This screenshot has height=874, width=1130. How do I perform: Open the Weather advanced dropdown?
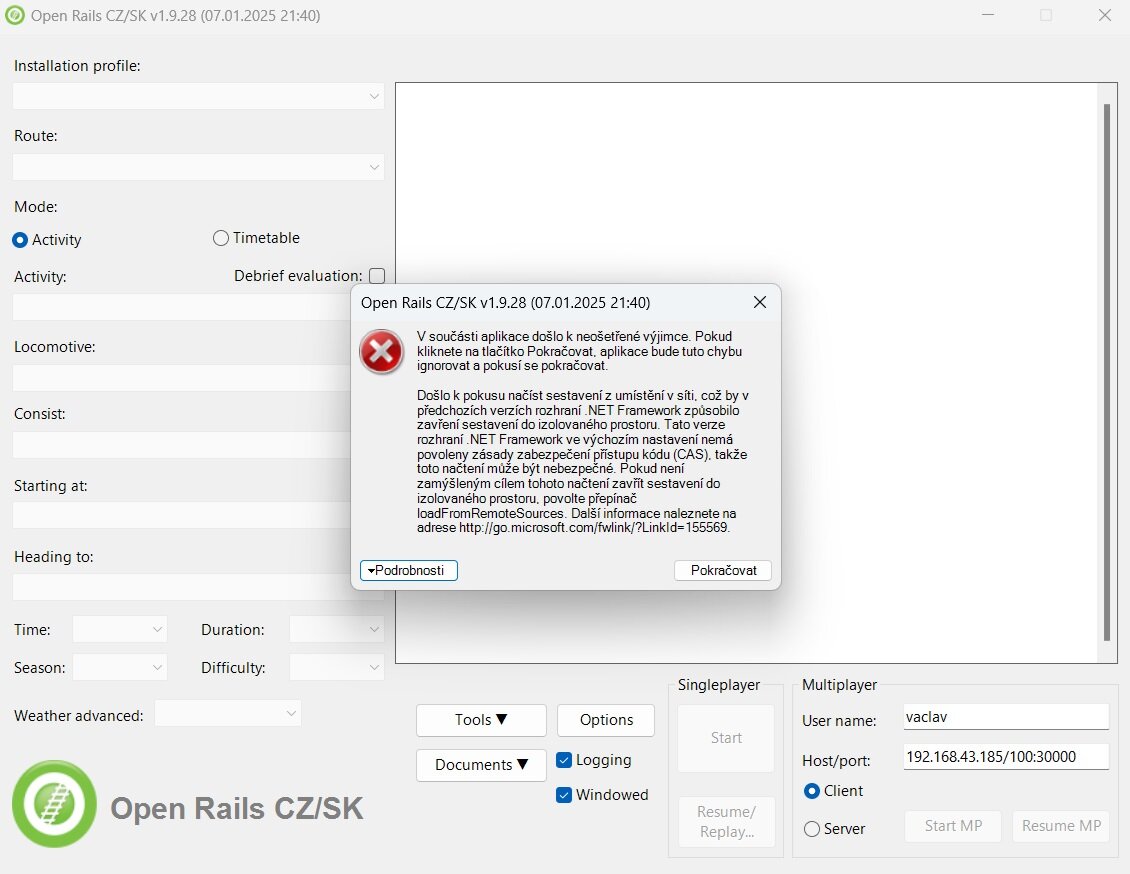click(x=228, y=713)
